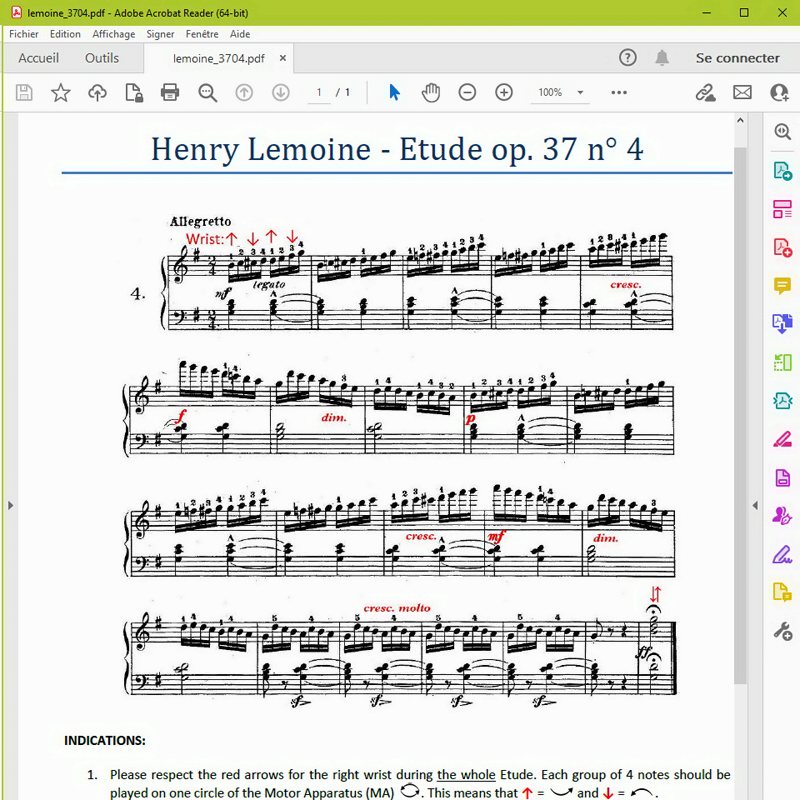Click the Save file icon

click(x=24, y=93)
